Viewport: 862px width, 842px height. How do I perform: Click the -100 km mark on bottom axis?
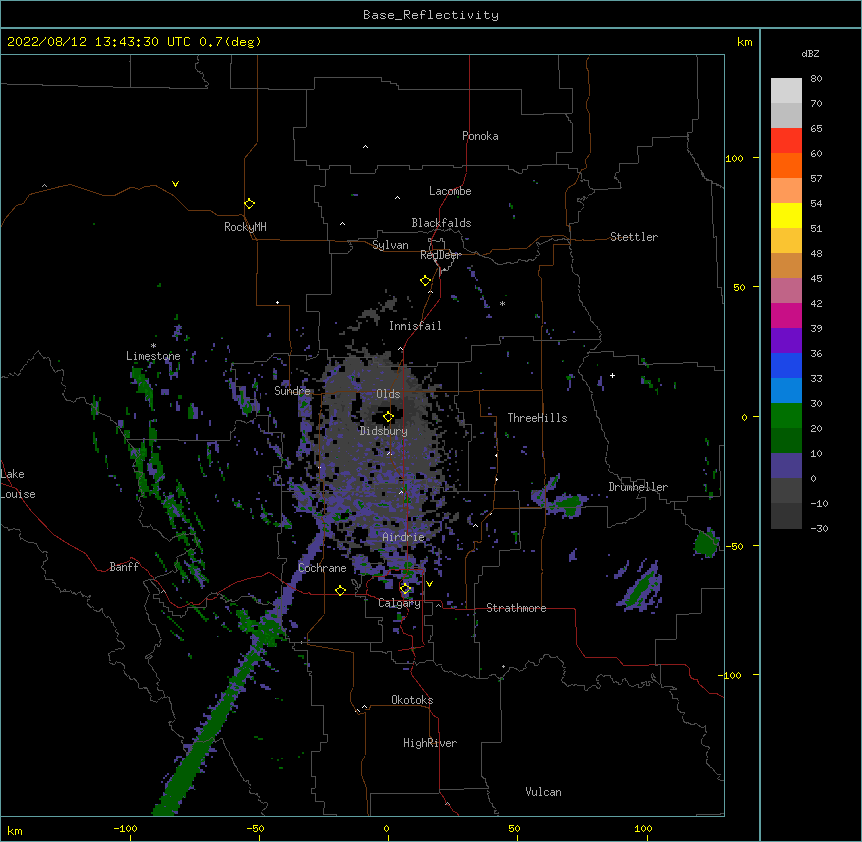(125, 828)
